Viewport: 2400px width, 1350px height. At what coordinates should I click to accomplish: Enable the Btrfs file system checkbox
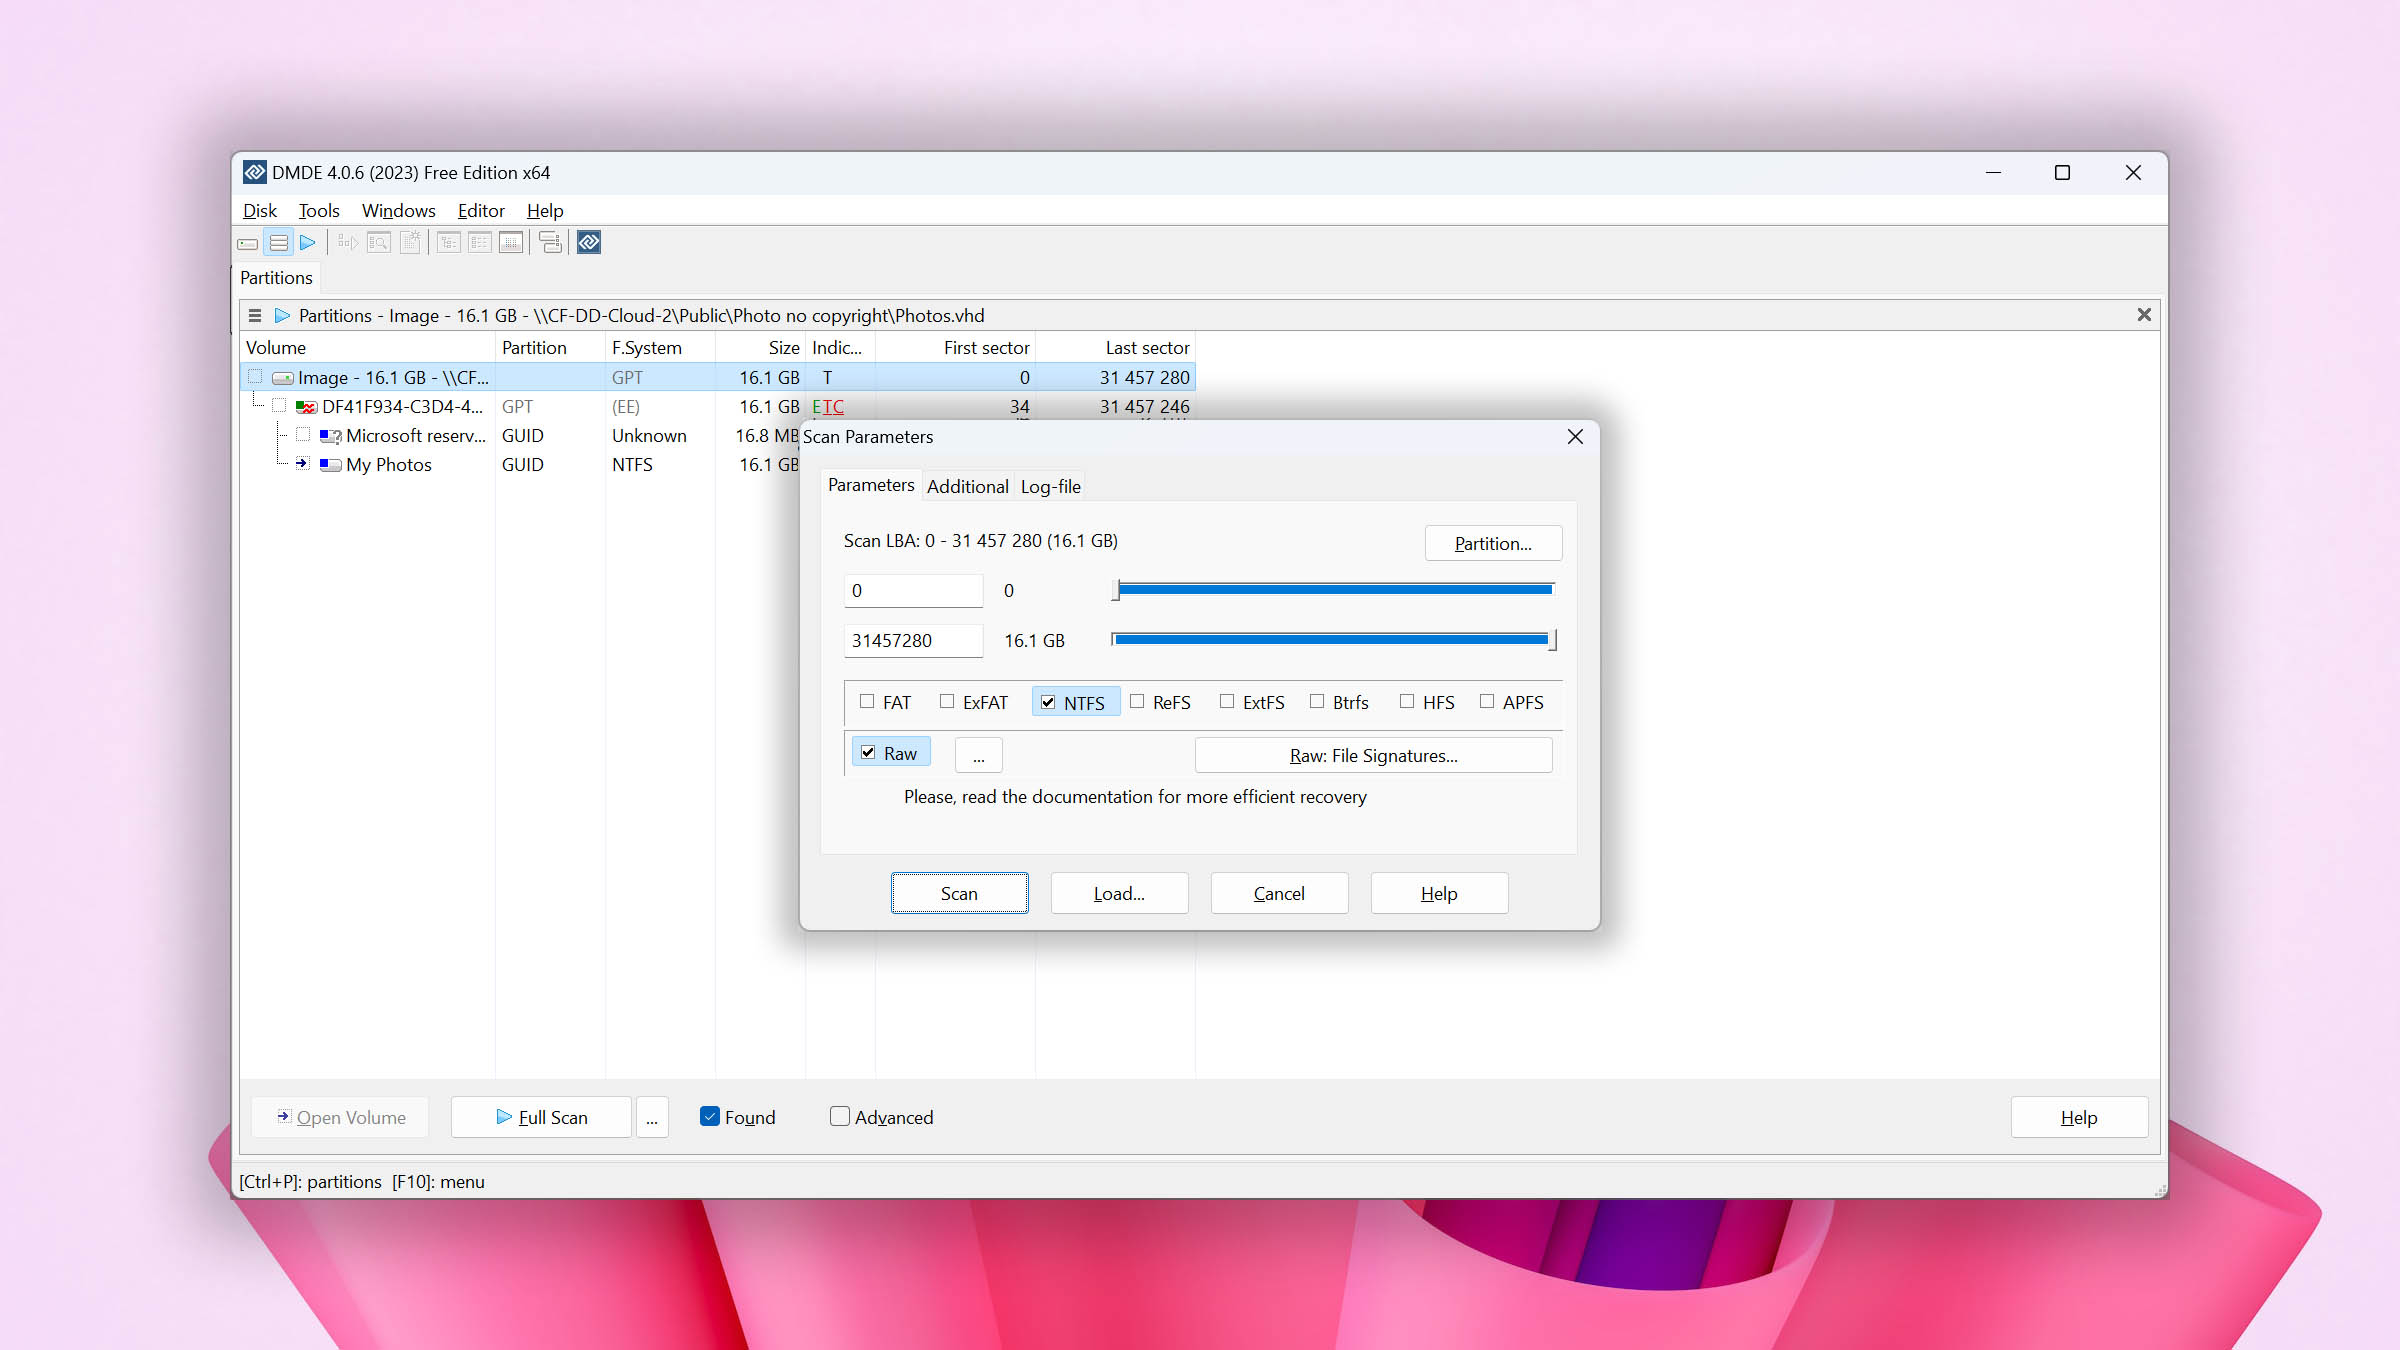pos(1317,702)
